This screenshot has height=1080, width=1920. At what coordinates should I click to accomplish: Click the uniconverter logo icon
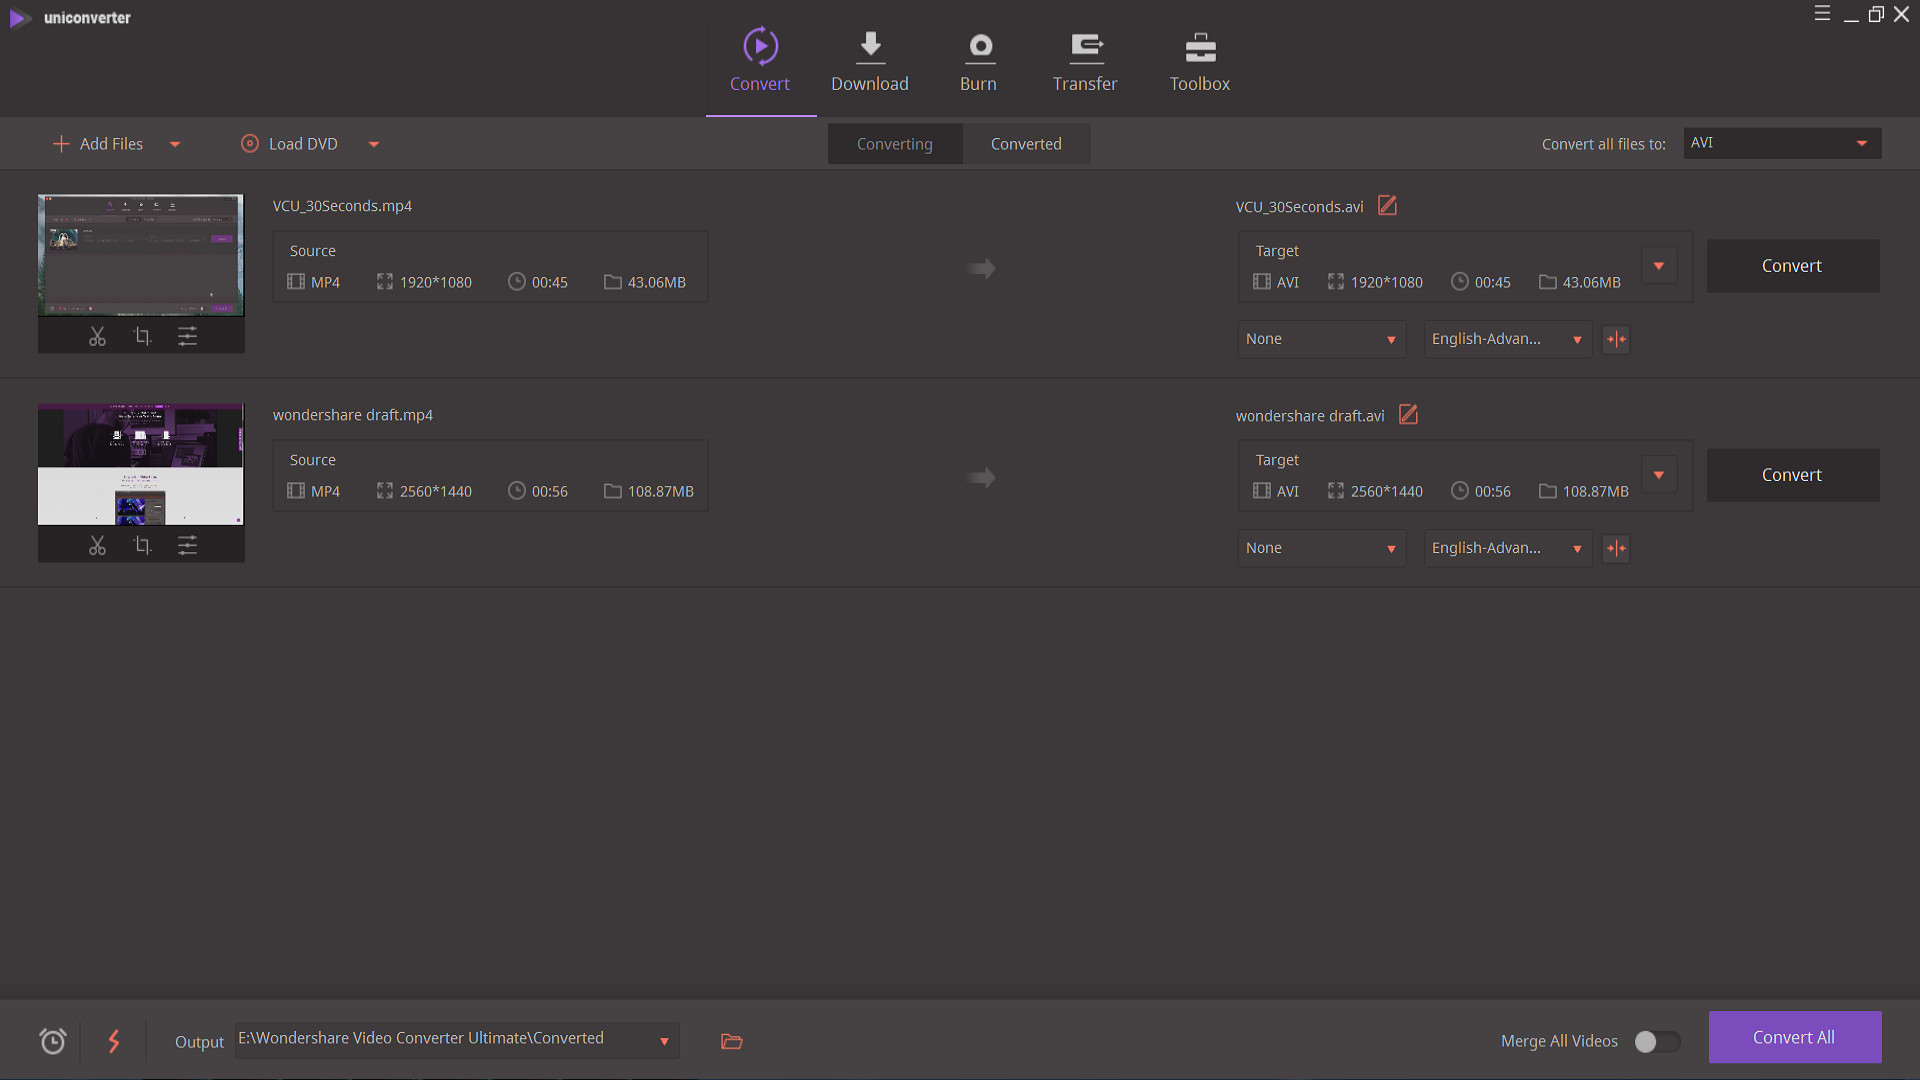click(19, 18)
